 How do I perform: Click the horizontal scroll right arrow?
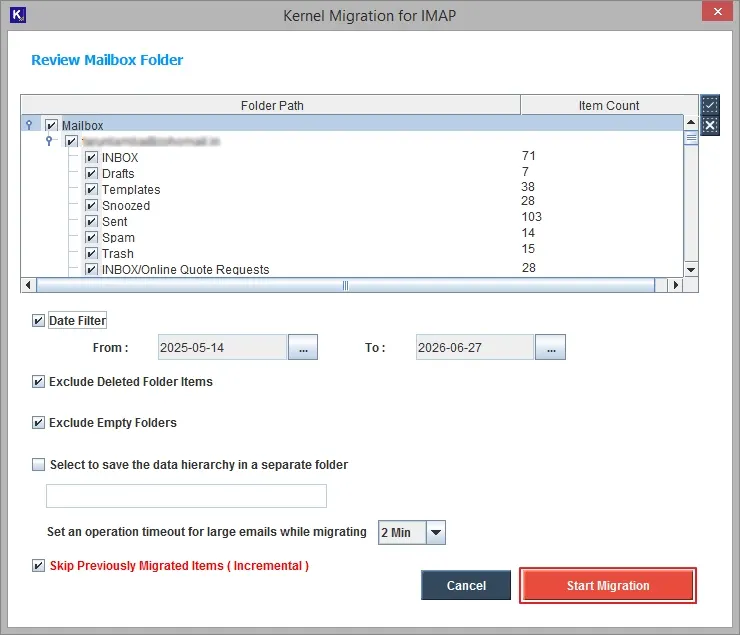[x=676, y=285]
